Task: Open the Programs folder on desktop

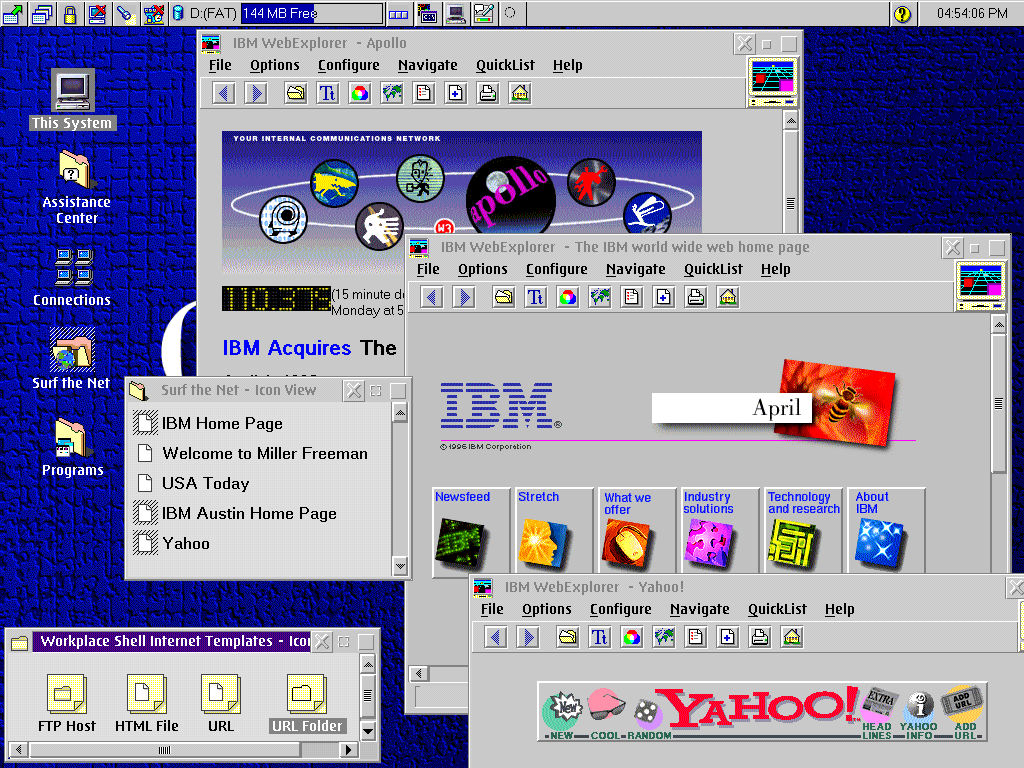Action: tap(72, 448)
